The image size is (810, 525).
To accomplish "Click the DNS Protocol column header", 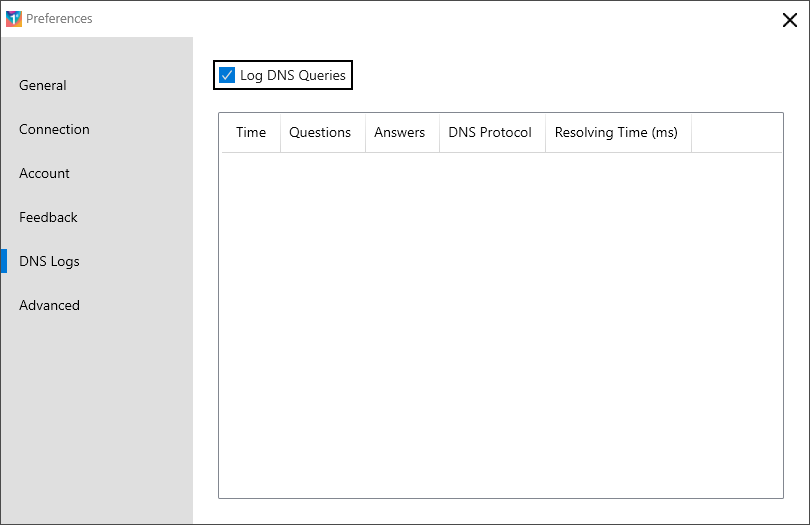I will coord(492,133).
